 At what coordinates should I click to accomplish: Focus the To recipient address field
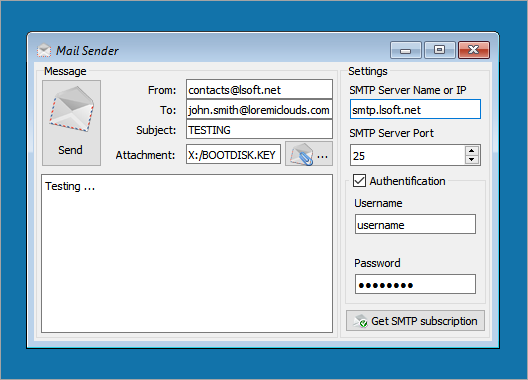(259, 109)
